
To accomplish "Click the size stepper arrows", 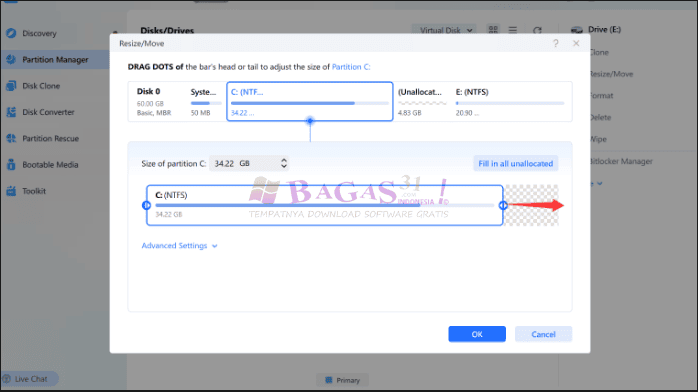I will pyautogui.click(x=284, y=163).
